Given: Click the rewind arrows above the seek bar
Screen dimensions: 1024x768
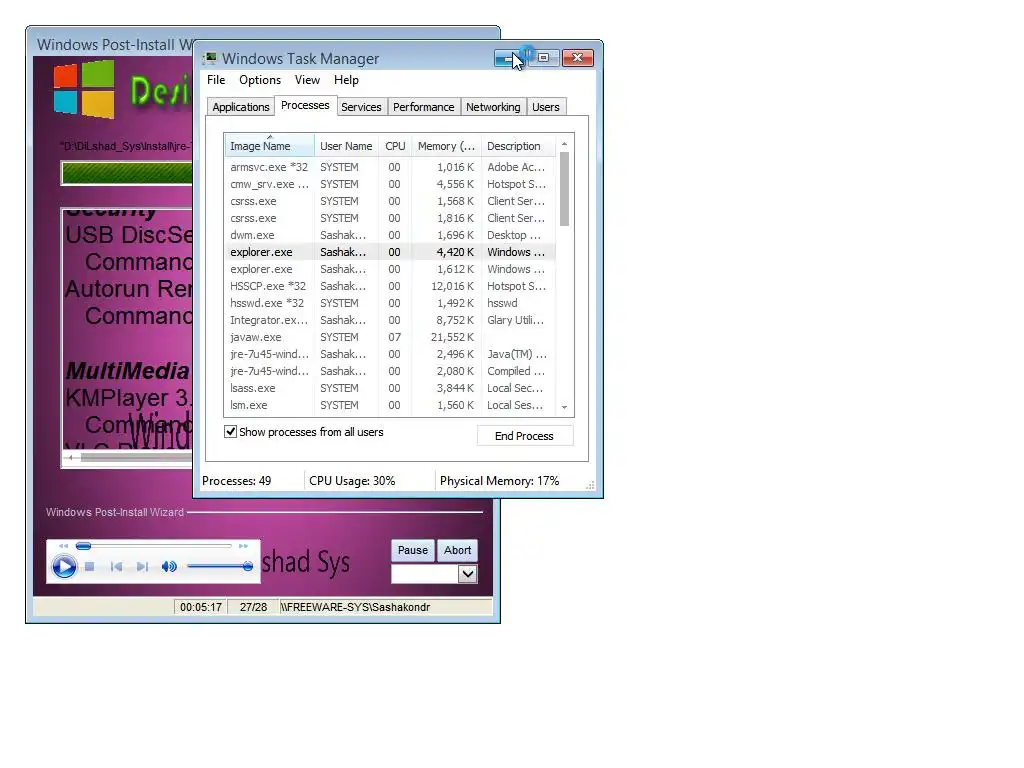Looking at the screenshot, I should coord(63,546).
